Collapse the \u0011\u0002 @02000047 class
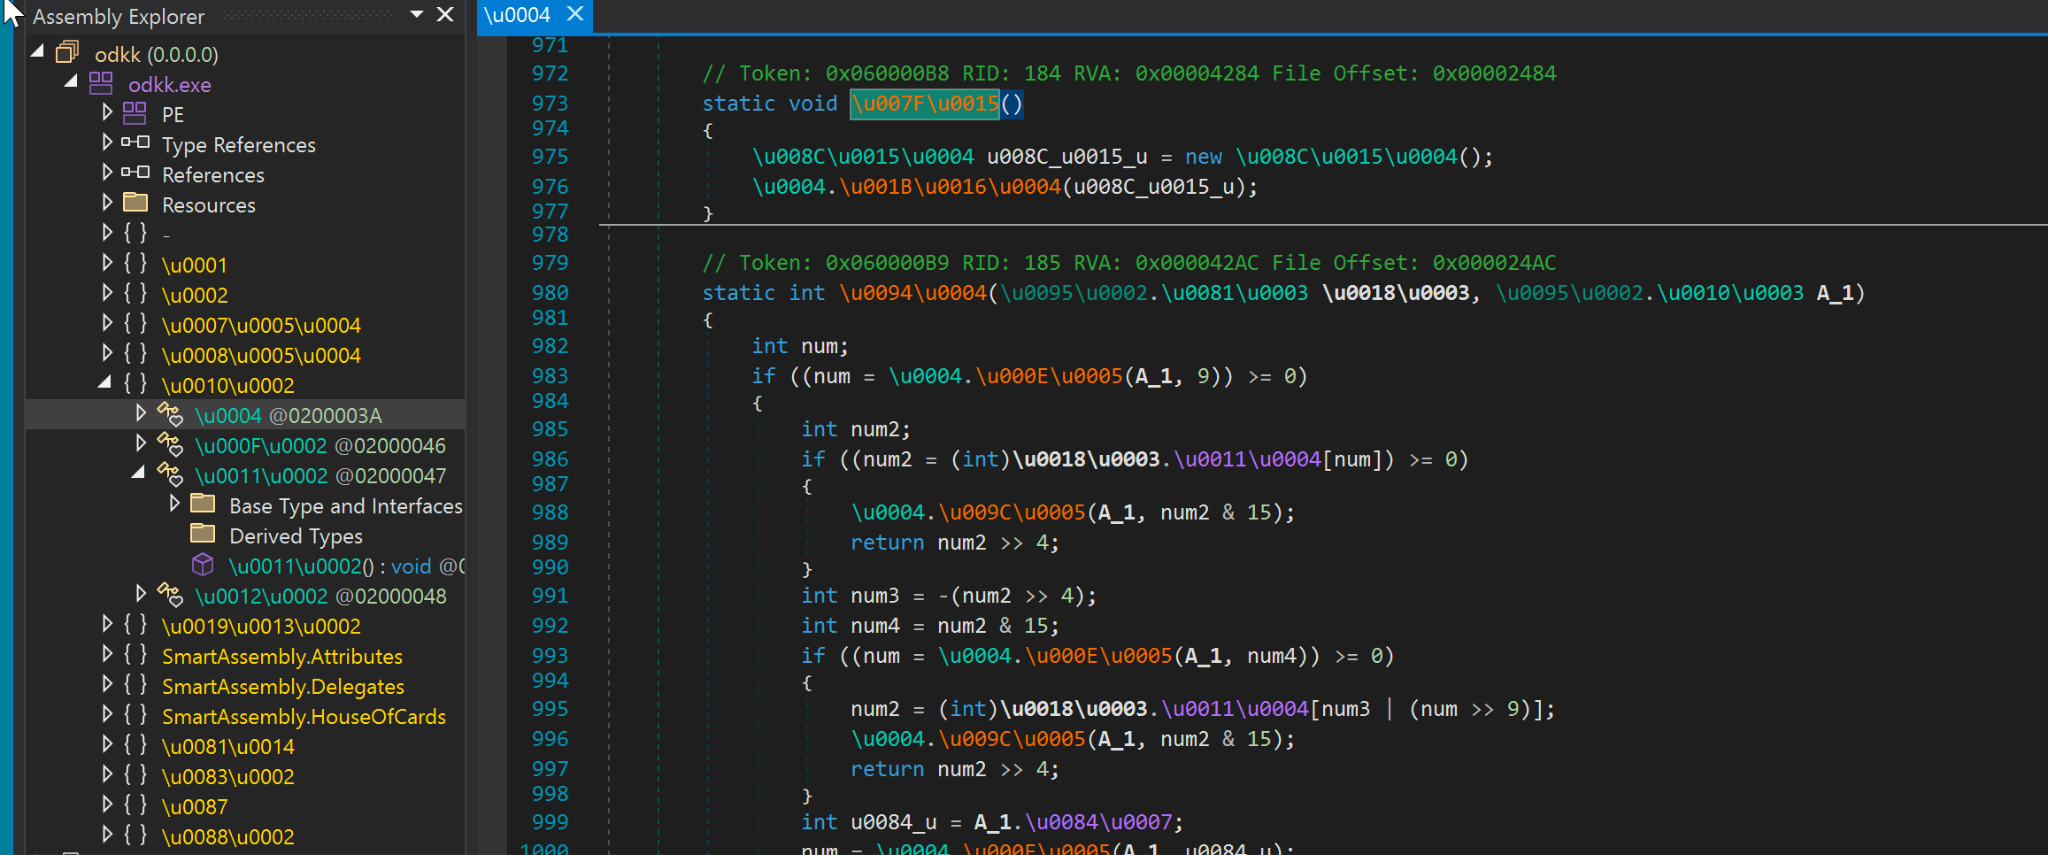The height and width of the screenshot is (855, 2048). pos(139,474)
